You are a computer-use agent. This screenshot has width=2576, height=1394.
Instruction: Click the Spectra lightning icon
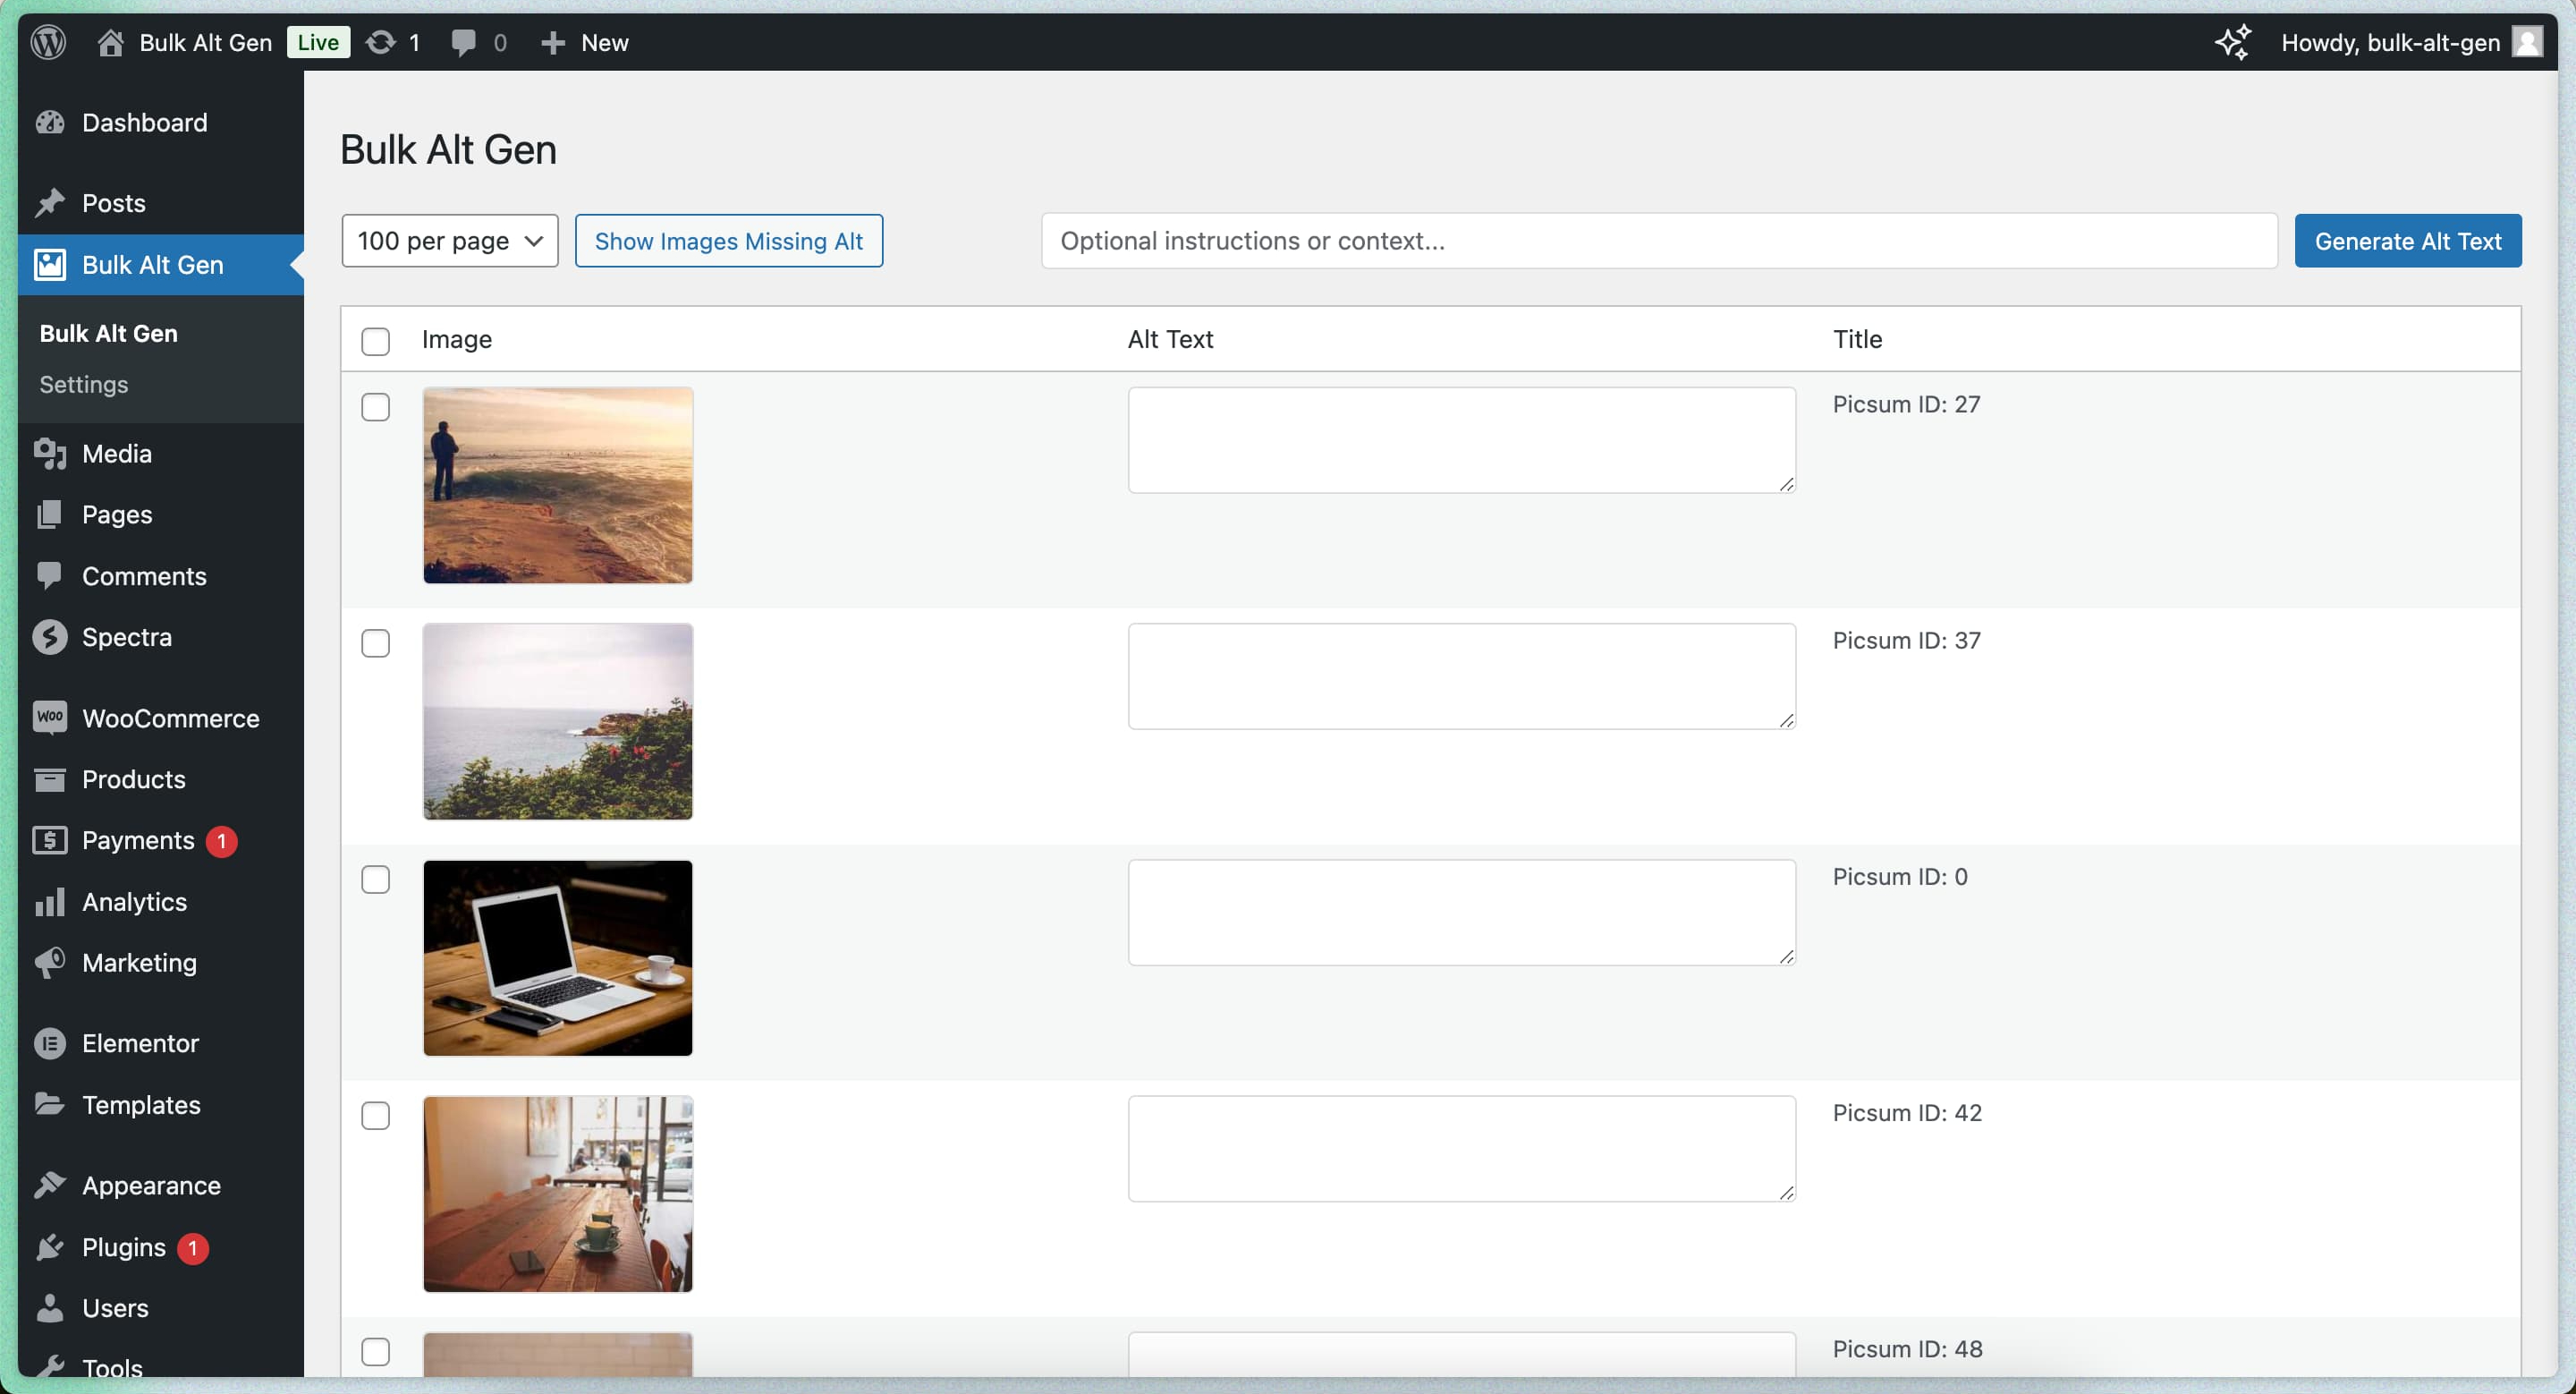point(51,637)
